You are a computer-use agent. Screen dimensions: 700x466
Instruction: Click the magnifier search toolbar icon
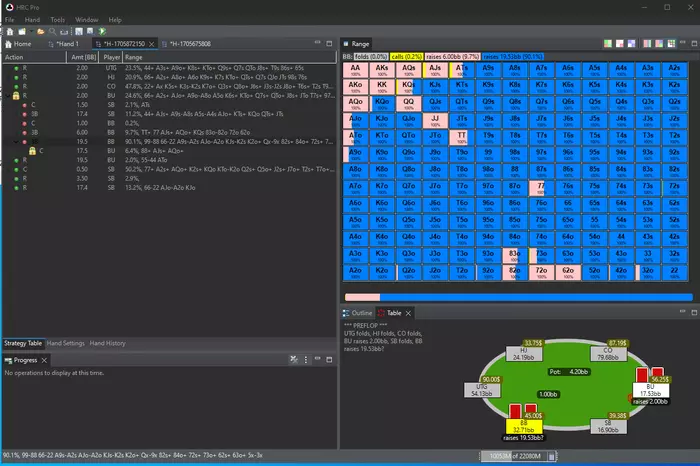pos(53,32)
